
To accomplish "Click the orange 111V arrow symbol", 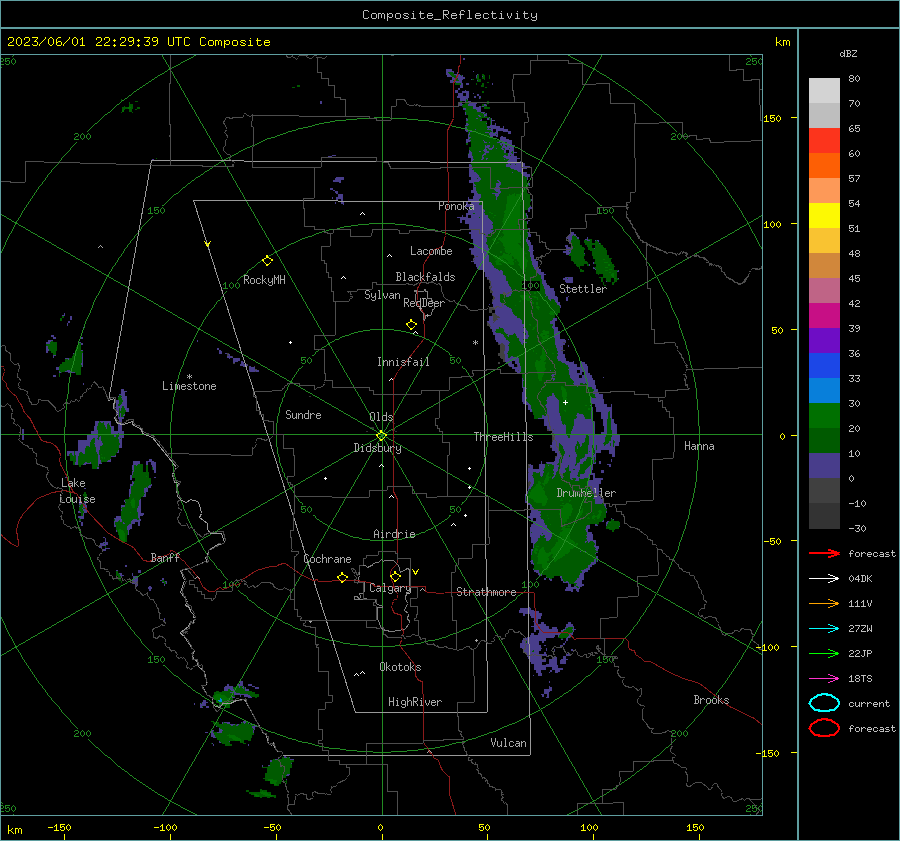I will coord(824,603).
